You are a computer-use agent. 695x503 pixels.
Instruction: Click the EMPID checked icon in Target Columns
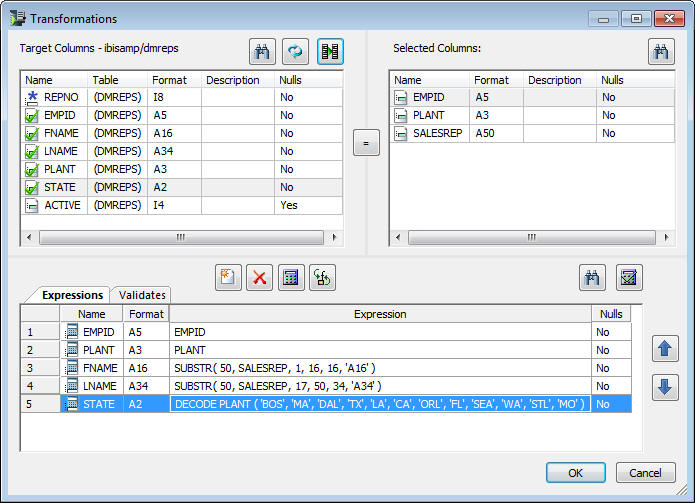[32, 116]
